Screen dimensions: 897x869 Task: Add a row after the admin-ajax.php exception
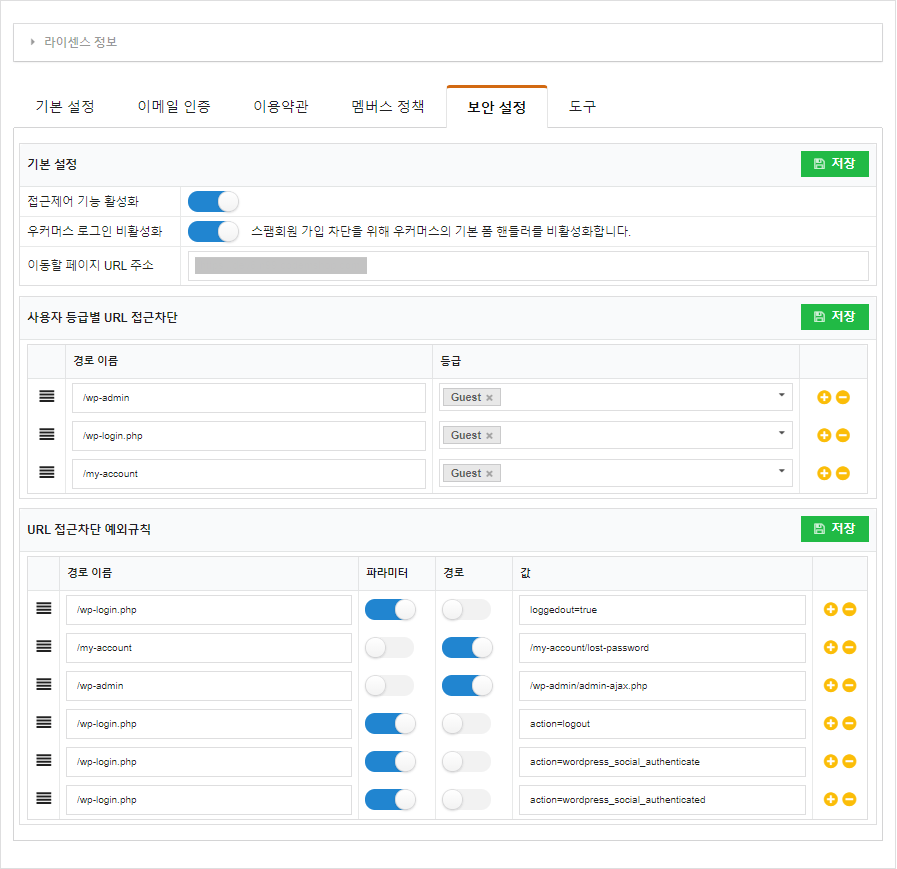(x=831, y=685)
